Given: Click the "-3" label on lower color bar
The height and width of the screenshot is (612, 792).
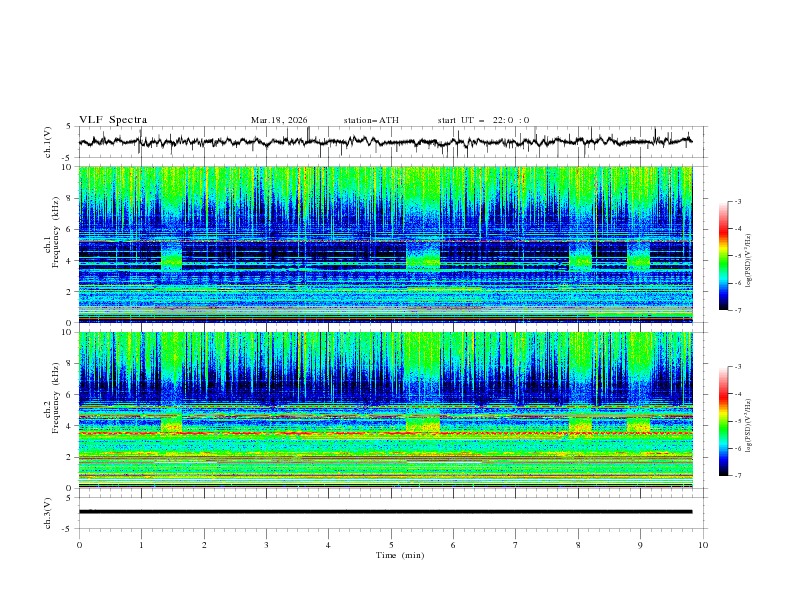Looking at the screenshot, I should pyautogui.click(x=737, y=367).
